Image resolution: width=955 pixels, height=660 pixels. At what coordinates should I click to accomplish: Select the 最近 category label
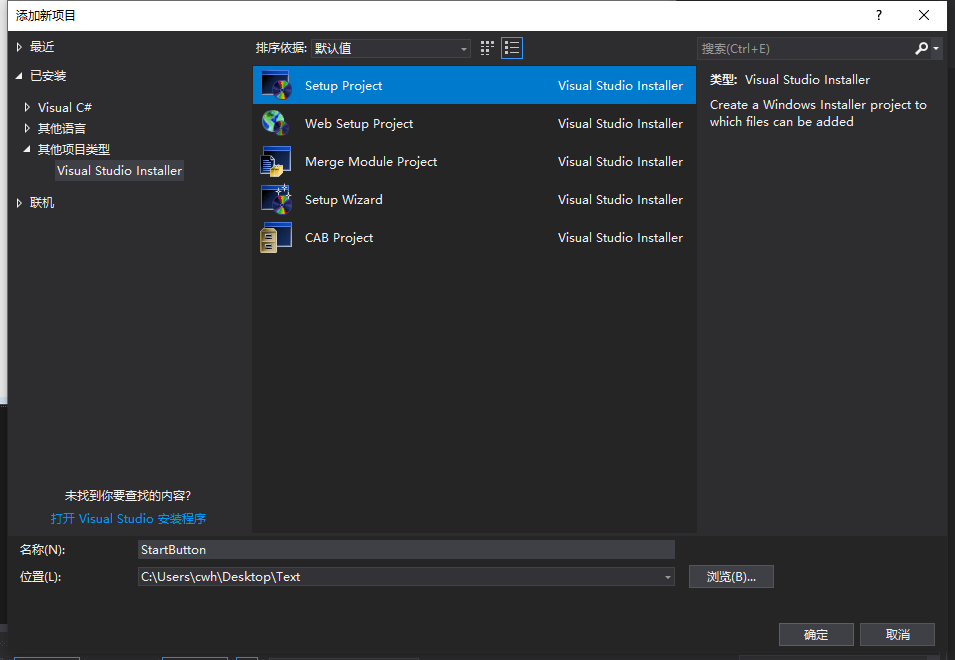pyautogui.click(x=42, y=47)
